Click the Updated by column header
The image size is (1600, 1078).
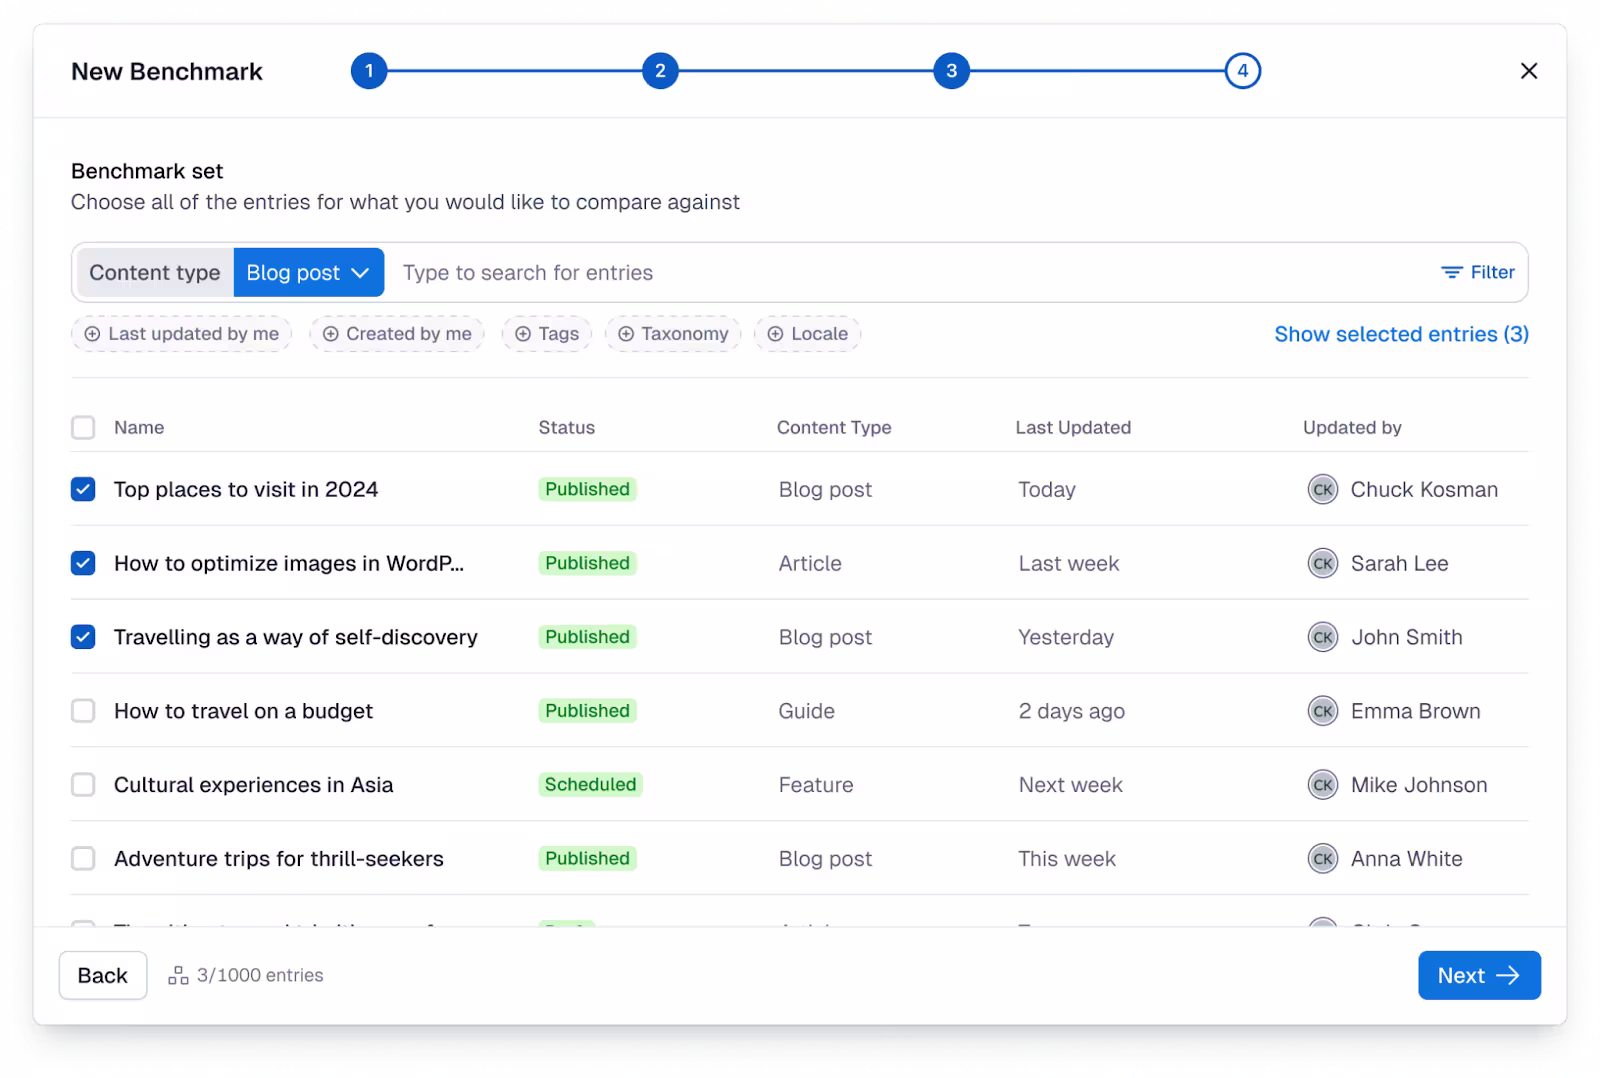[1352, 428]
